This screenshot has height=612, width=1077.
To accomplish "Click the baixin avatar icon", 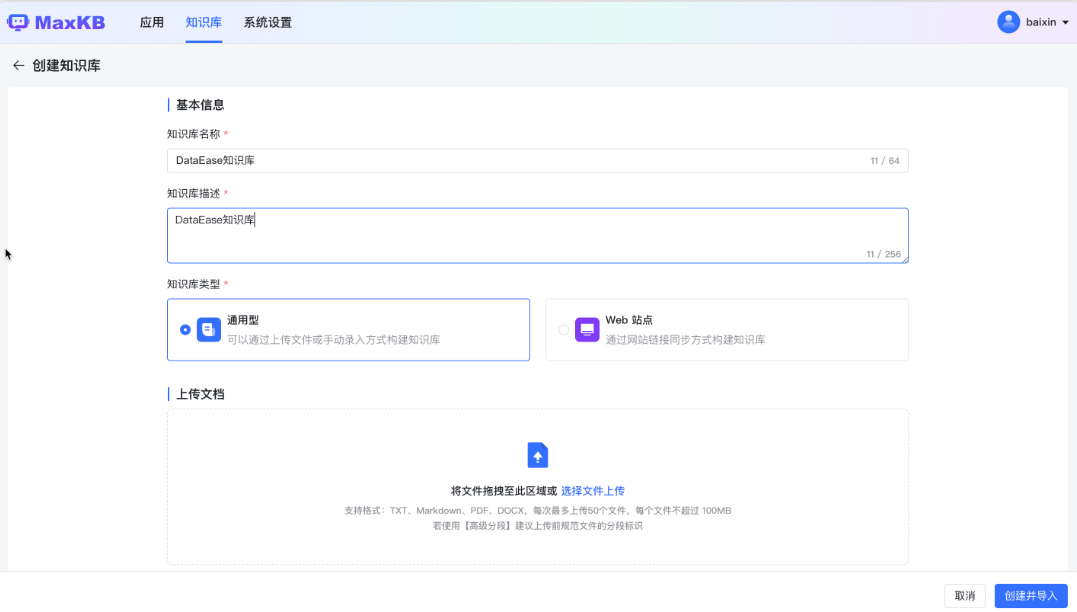I will (1008, 21).
